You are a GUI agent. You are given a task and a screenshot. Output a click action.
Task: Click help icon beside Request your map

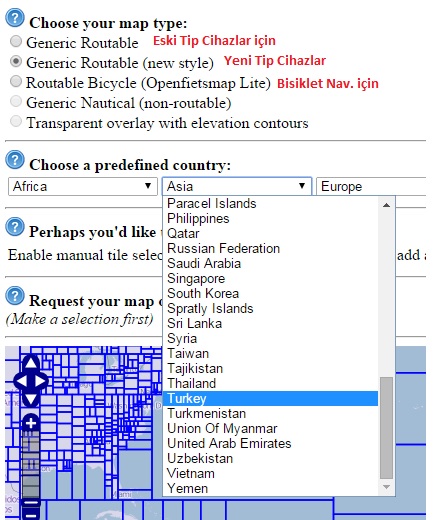point(15,296)
